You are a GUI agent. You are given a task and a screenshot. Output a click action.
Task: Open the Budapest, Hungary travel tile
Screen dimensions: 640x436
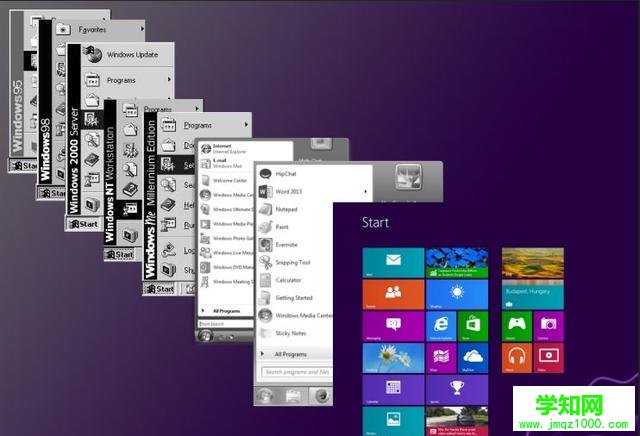click(533, 294)
